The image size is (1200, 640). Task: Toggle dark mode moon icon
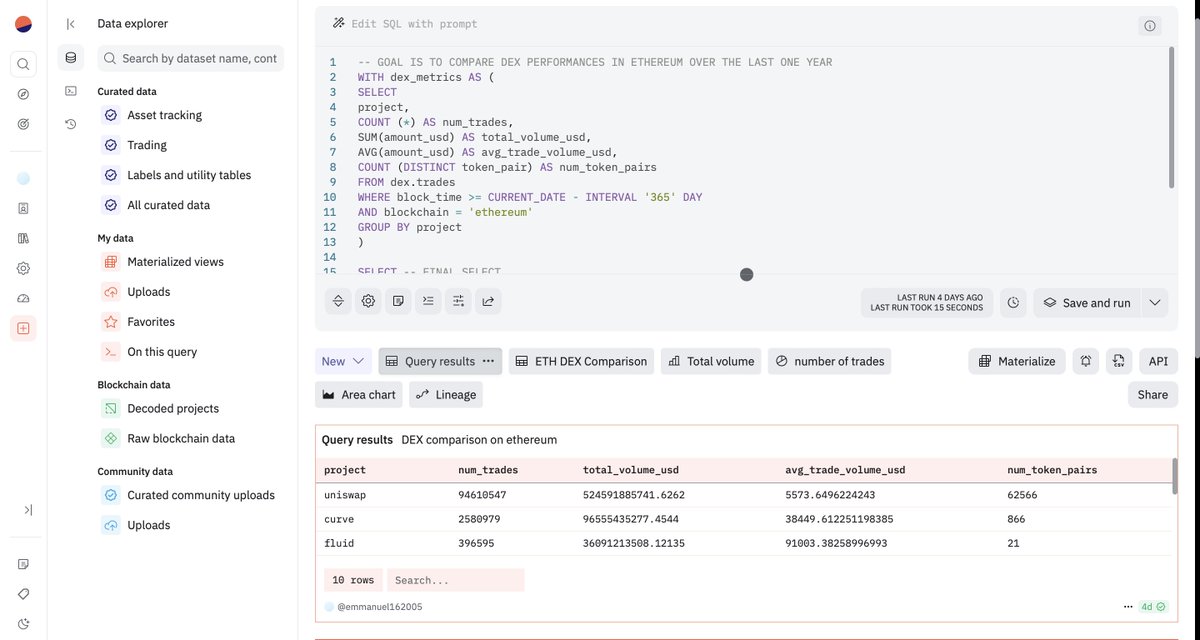(x=24, y=624)
